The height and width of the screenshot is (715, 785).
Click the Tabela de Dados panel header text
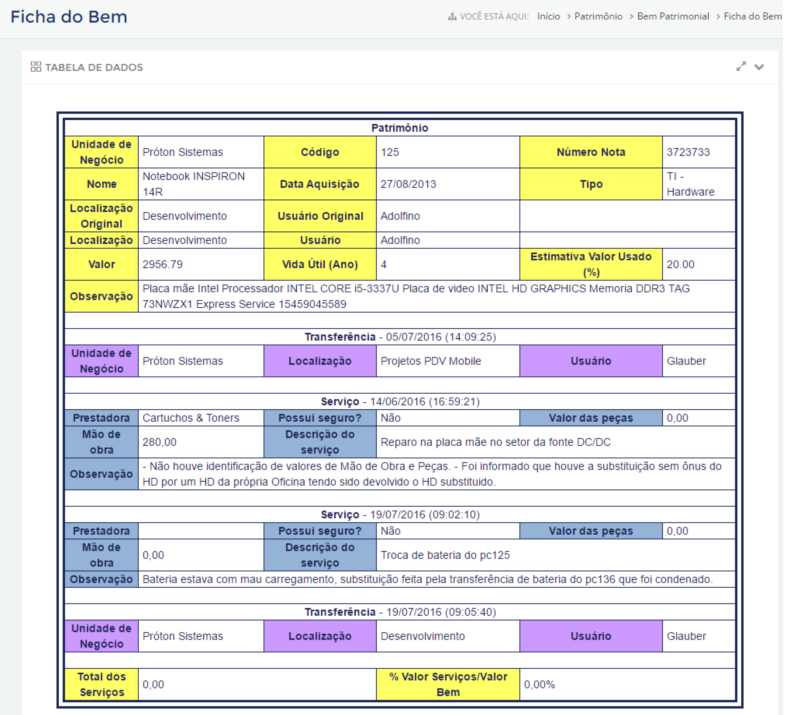94,67
